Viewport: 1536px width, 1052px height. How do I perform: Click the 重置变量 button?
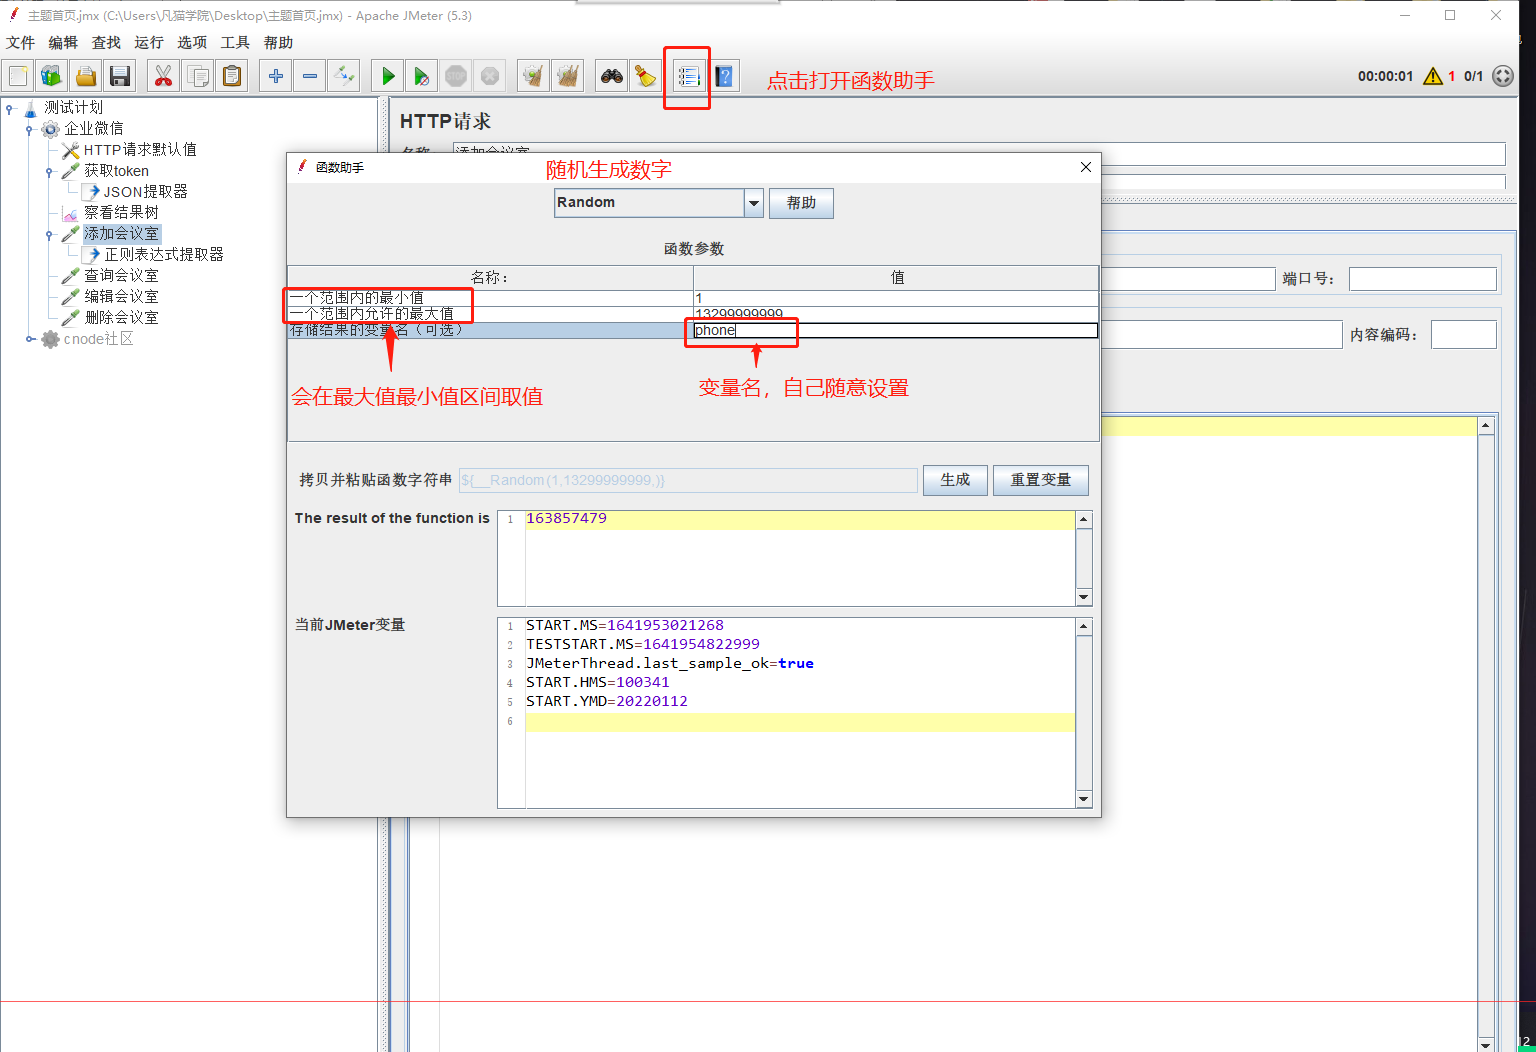(1041, 480)
